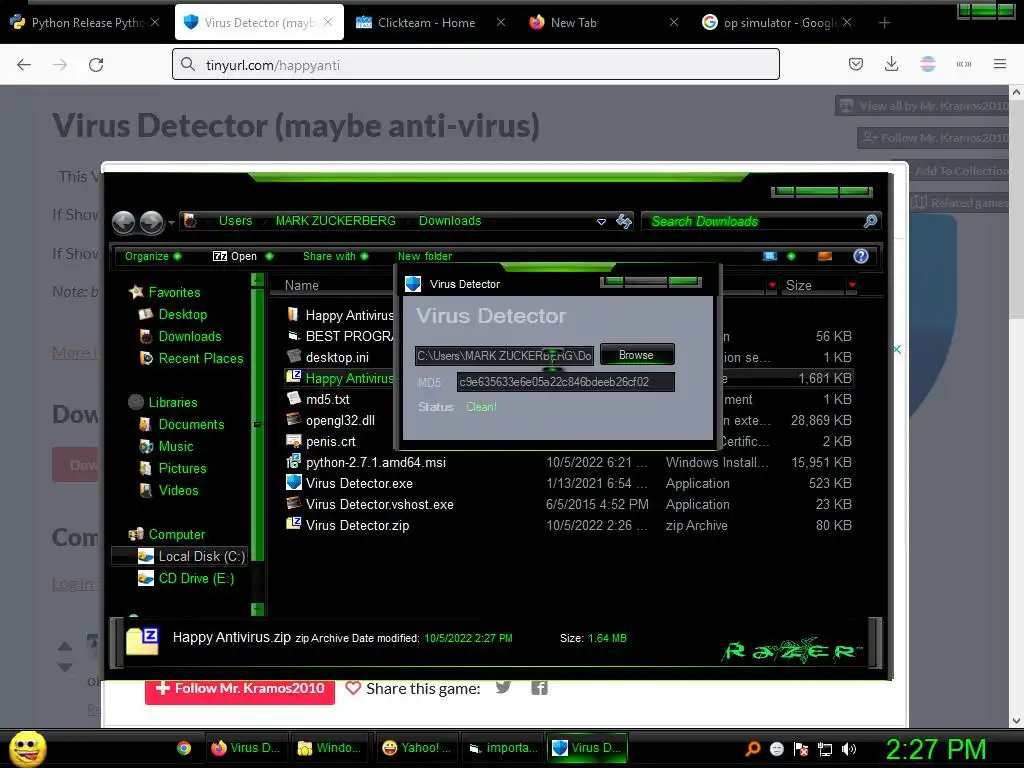Screen dimensions: 1024x768
Task: Click the refresh icon beside address dropdown
Action: point(624,221)
